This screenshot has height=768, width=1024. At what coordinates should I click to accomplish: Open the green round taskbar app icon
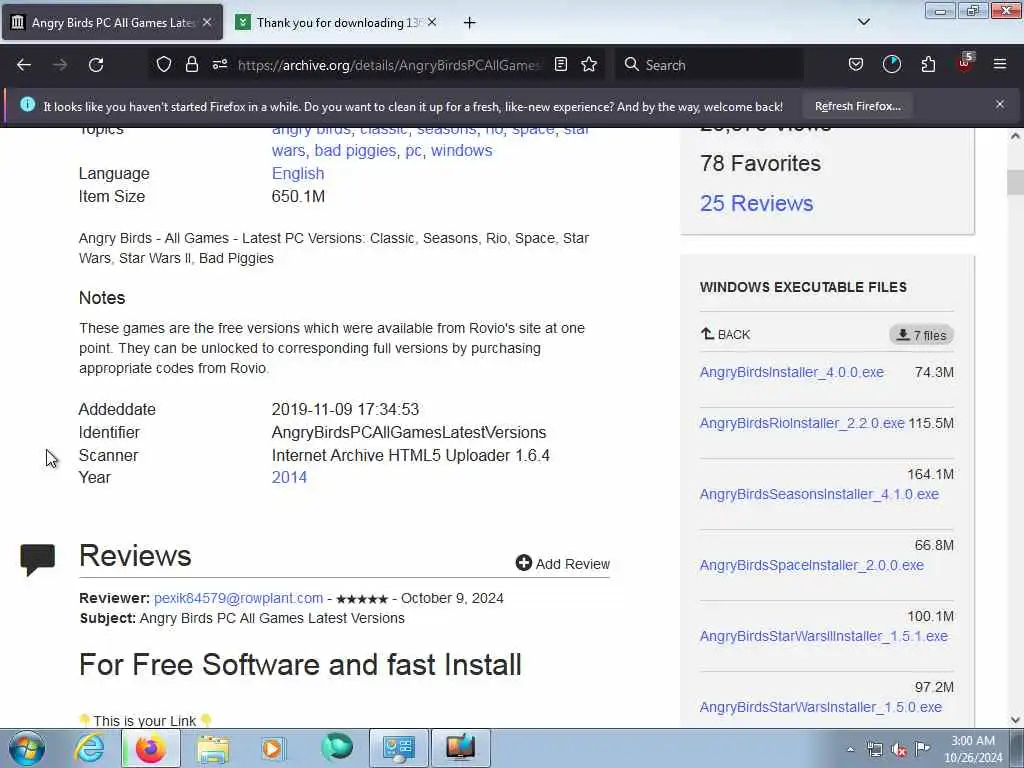pyautogui.click(x=337, y=748)
